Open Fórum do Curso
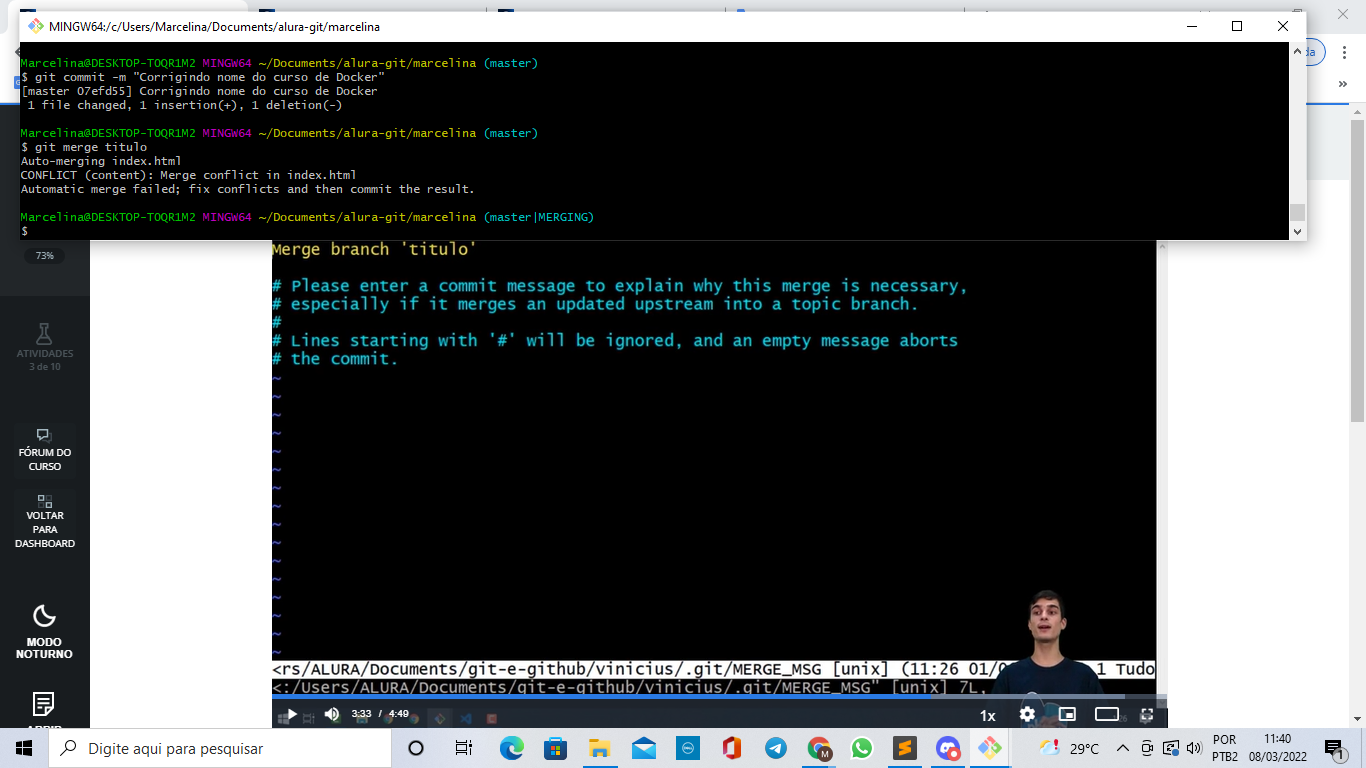Screen dimensions: 1366x768 tap(44, 450)
